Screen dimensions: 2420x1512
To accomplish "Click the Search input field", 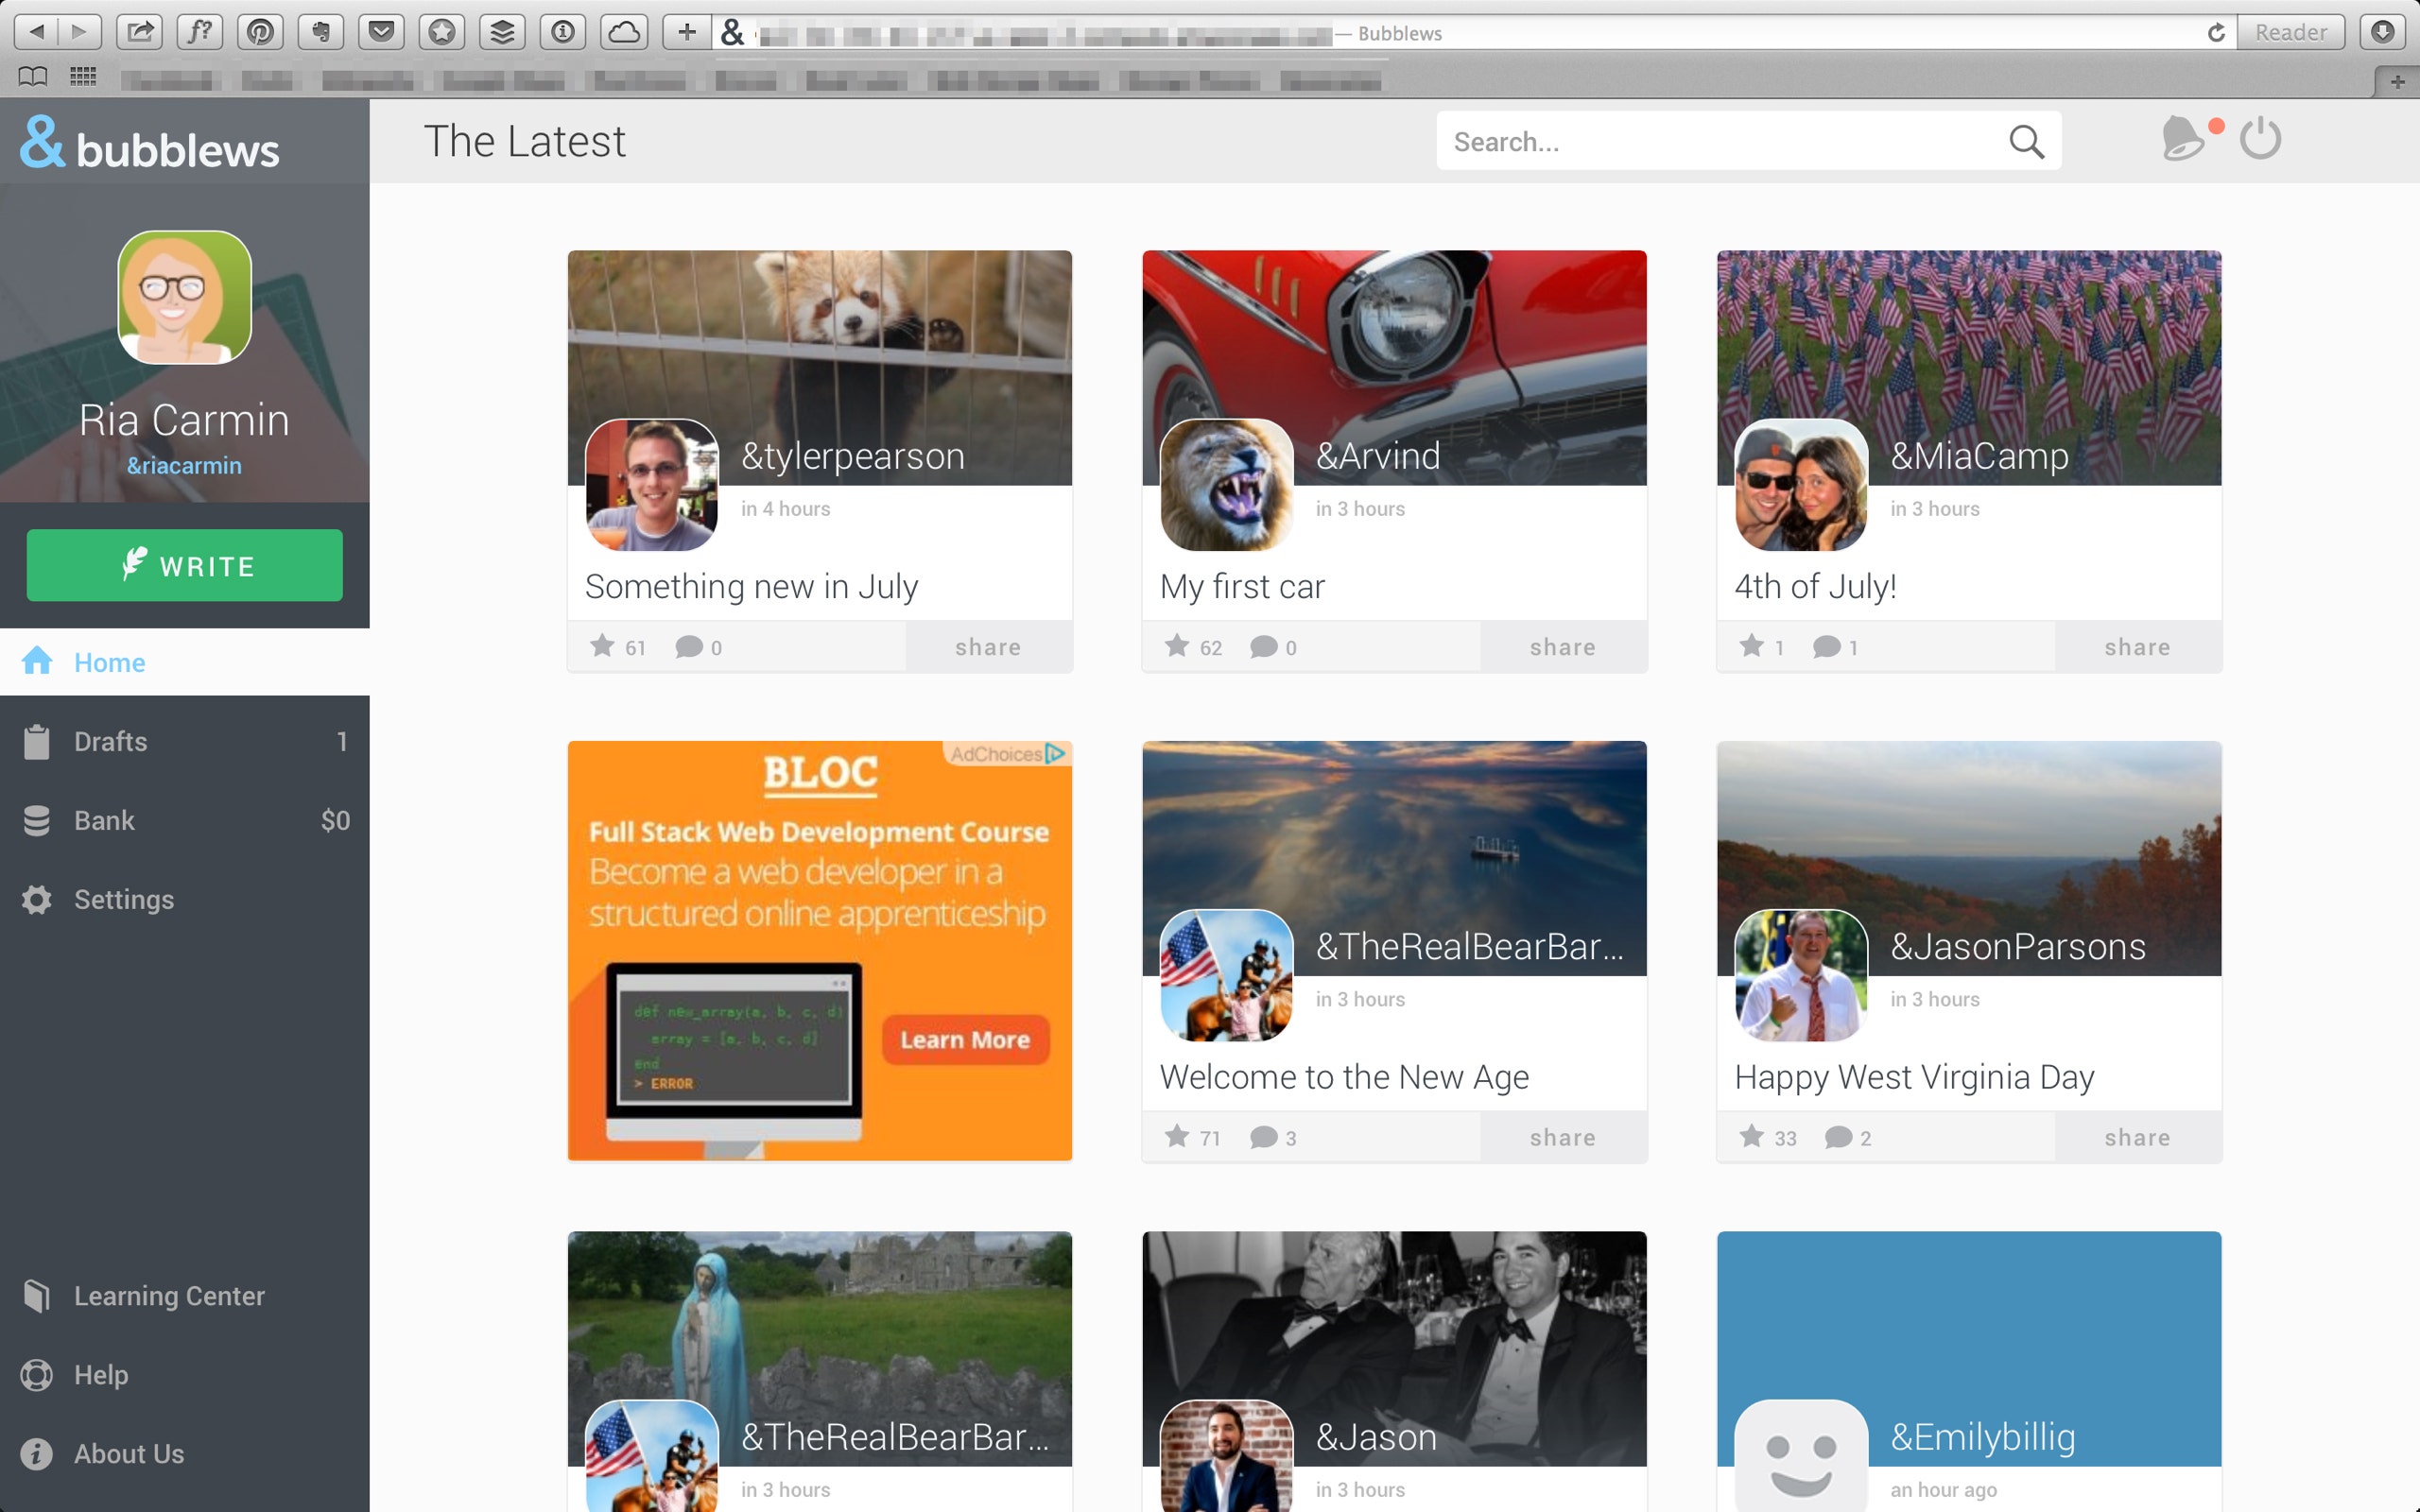I will 1748,141.
